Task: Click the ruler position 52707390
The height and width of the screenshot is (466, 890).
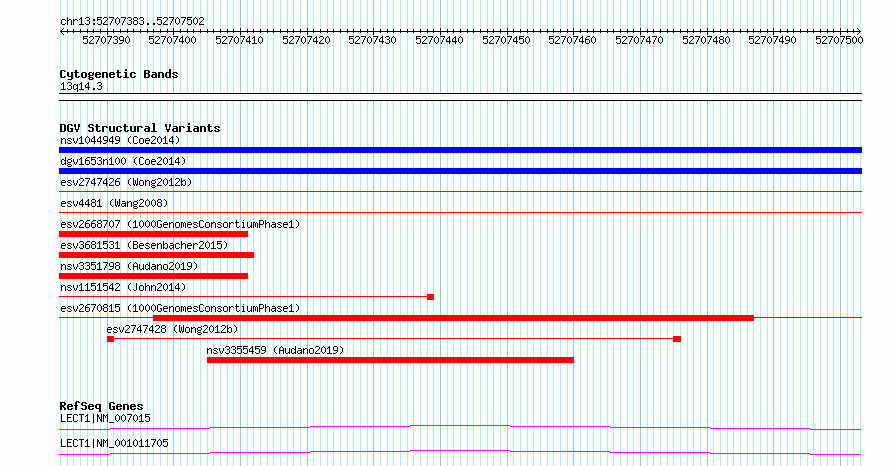Action: 106,40
